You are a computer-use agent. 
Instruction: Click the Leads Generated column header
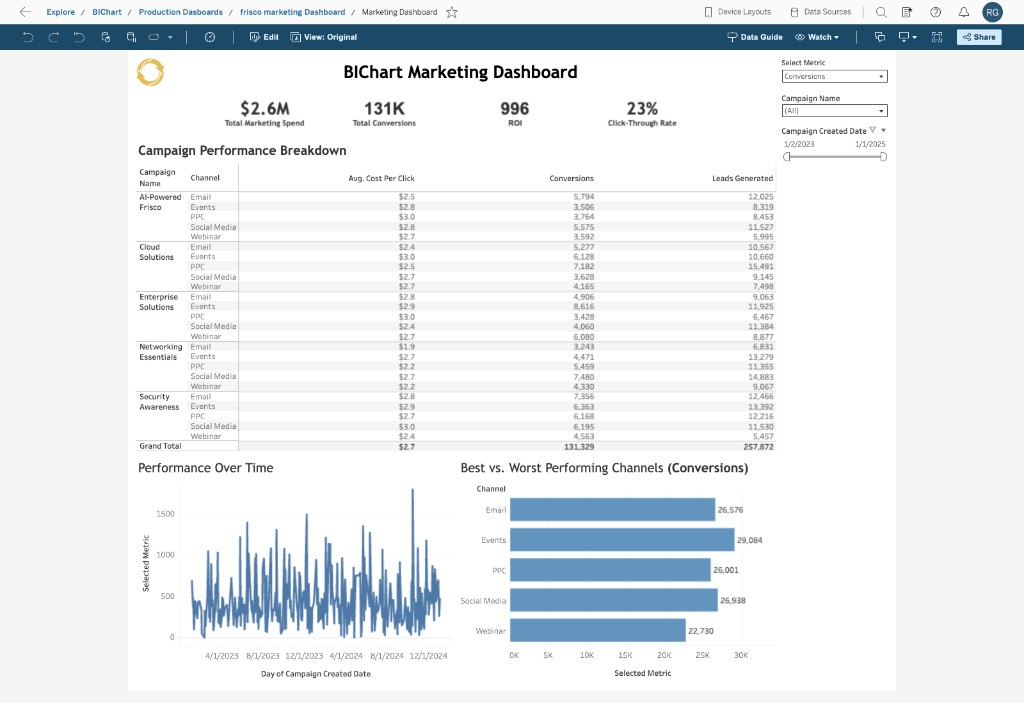[x=743, y=178]
